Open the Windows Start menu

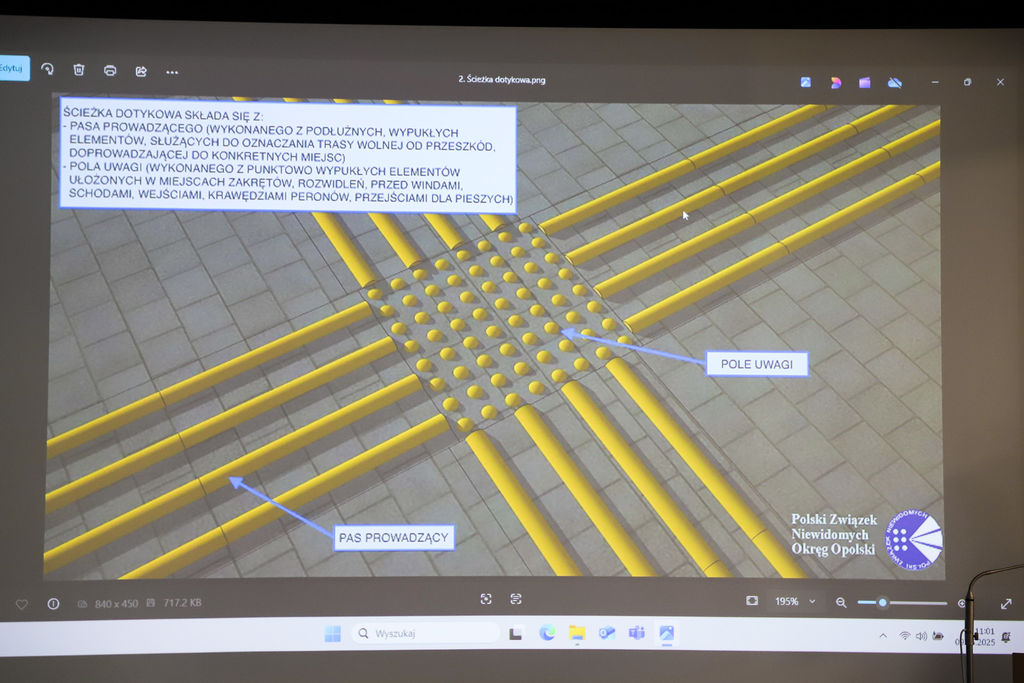coord(332,633)
